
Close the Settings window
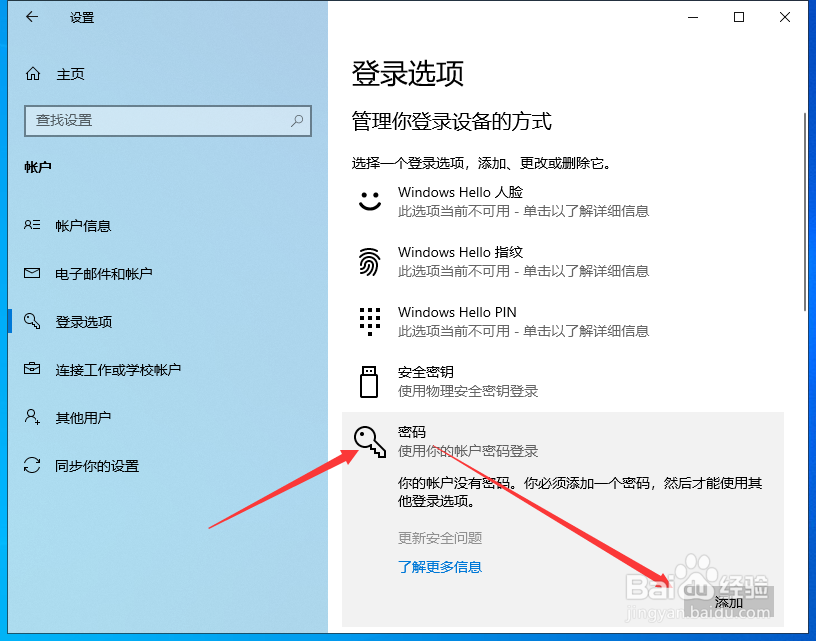(785, 17)
